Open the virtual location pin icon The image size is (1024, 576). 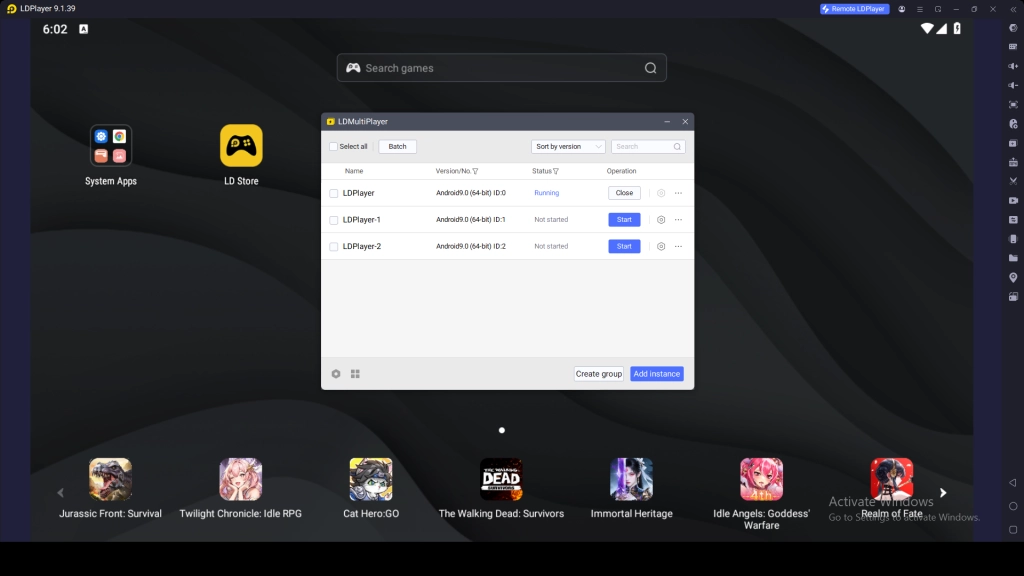(x=1013, y=278)
